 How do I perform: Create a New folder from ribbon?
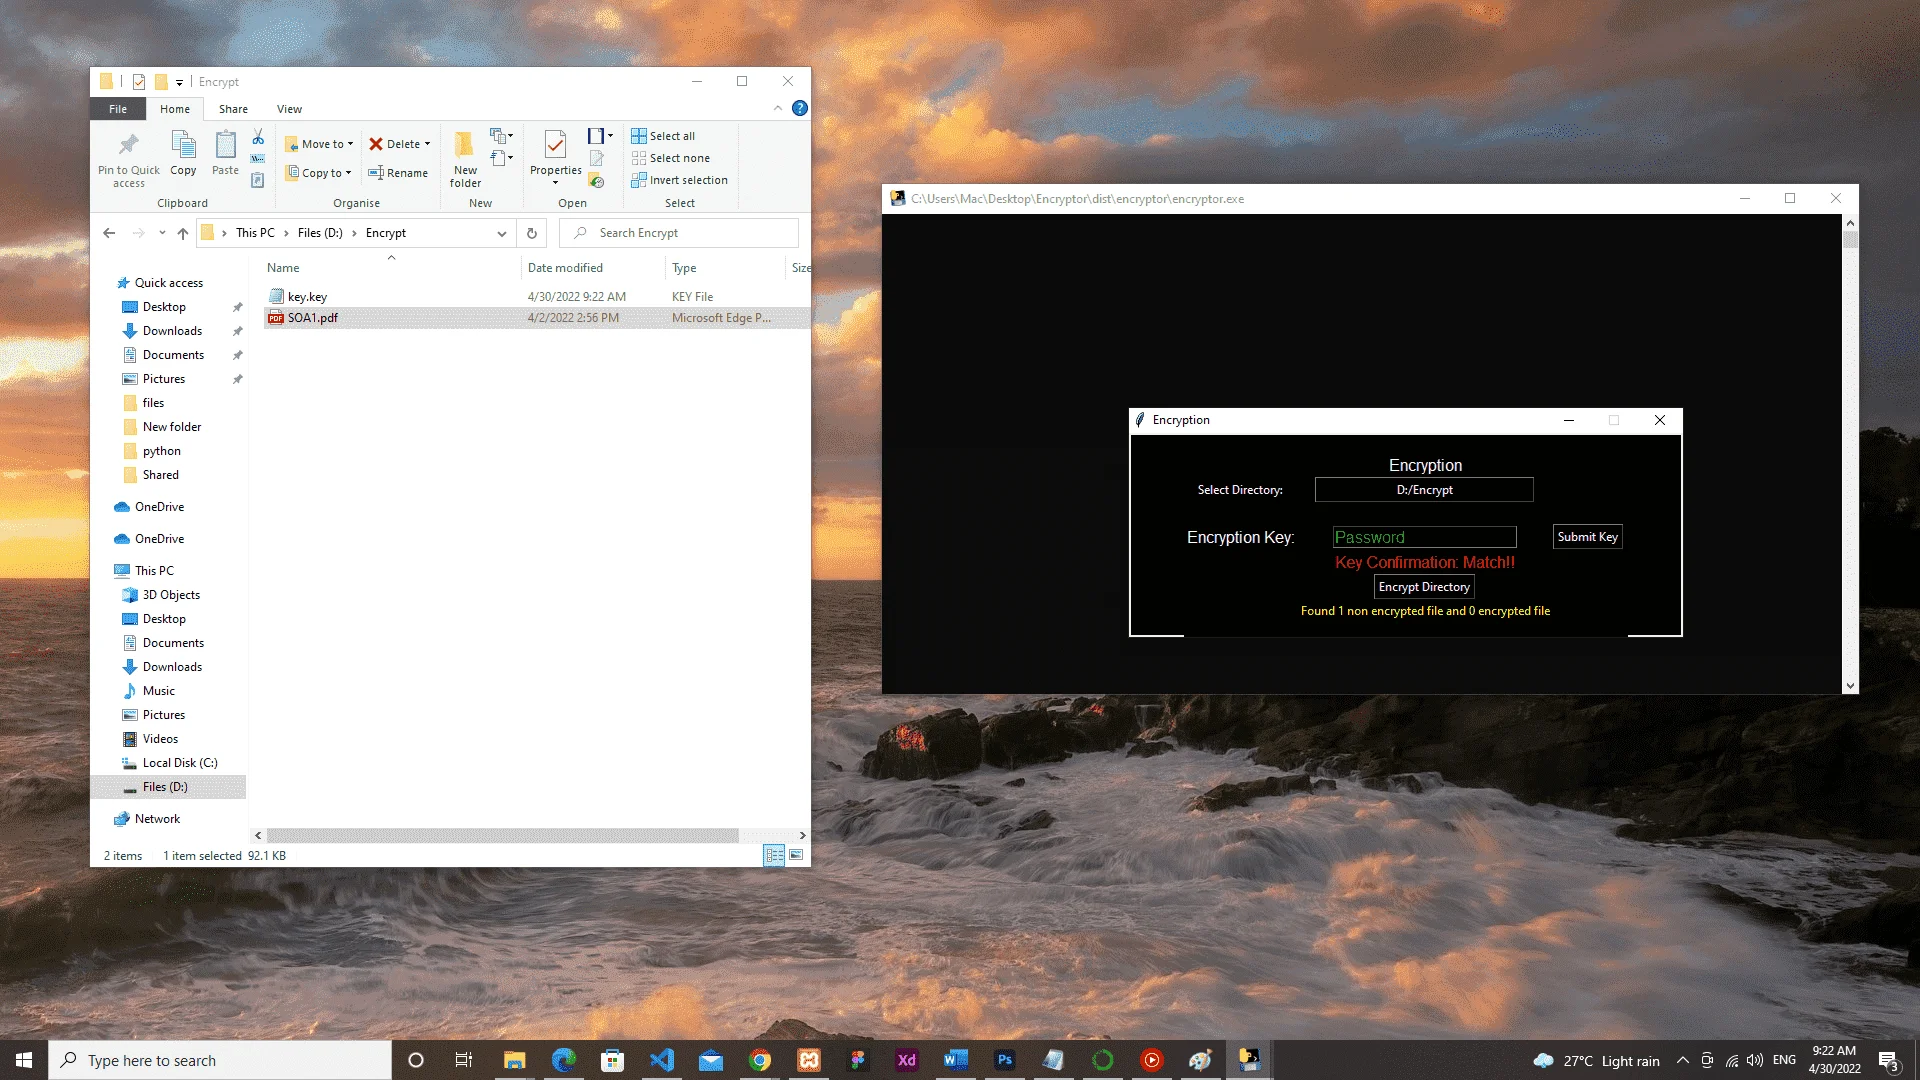click(x=465, y=159)
